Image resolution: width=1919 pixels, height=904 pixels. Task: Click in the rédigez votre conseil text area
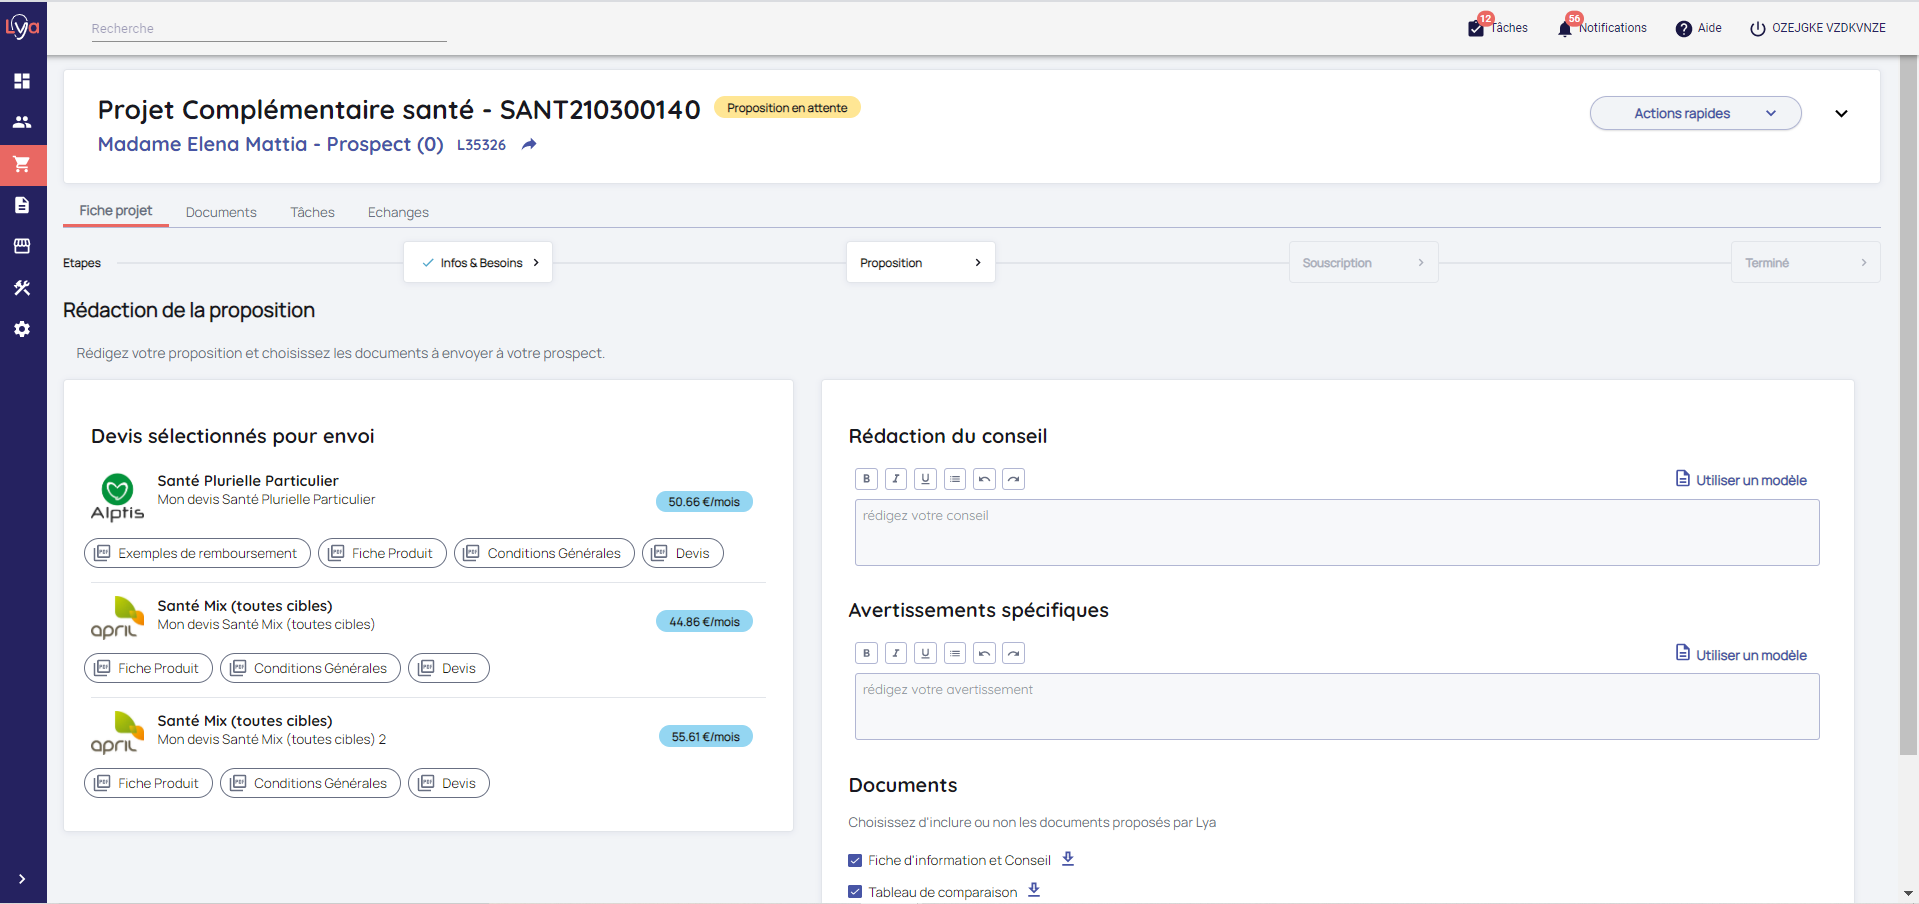pos(1336,533)
